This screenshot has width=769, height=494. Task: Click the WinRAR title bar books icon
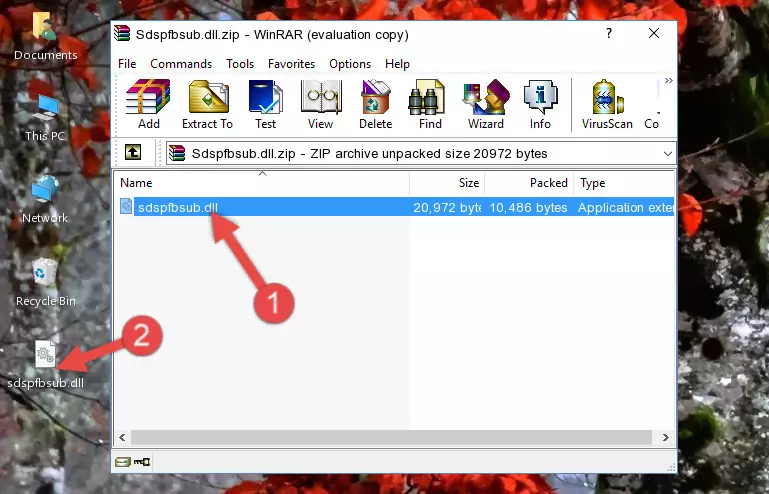pyautogui.click(x=122, y=34)
